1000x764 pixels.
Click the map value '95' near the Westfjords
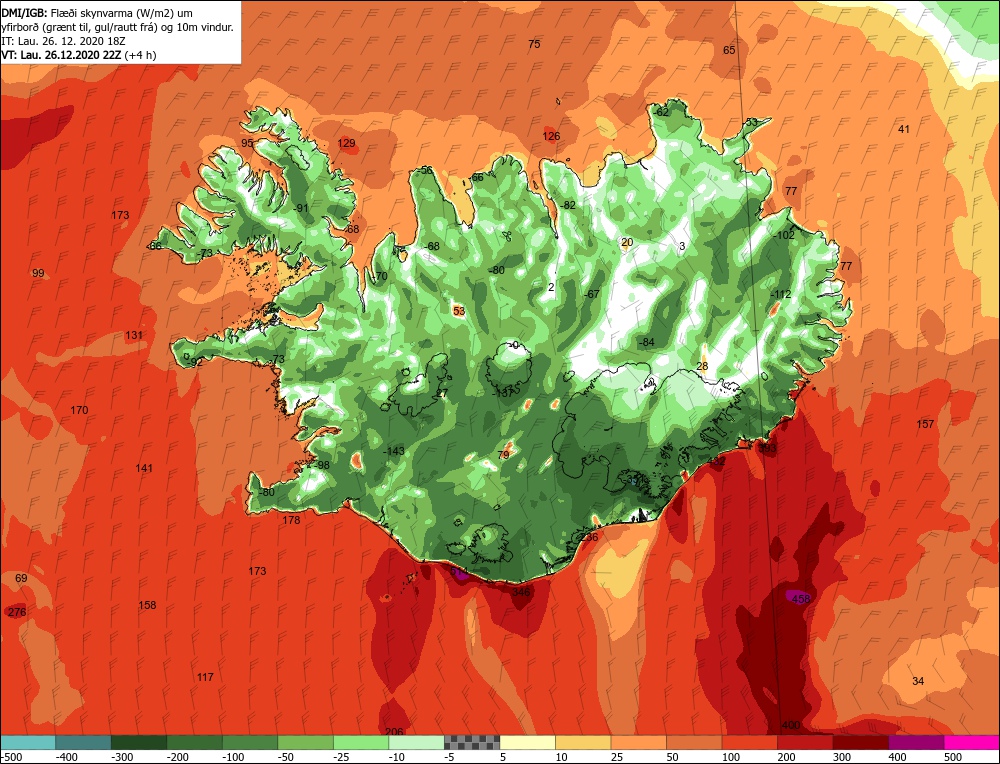(x=247, y=143)
